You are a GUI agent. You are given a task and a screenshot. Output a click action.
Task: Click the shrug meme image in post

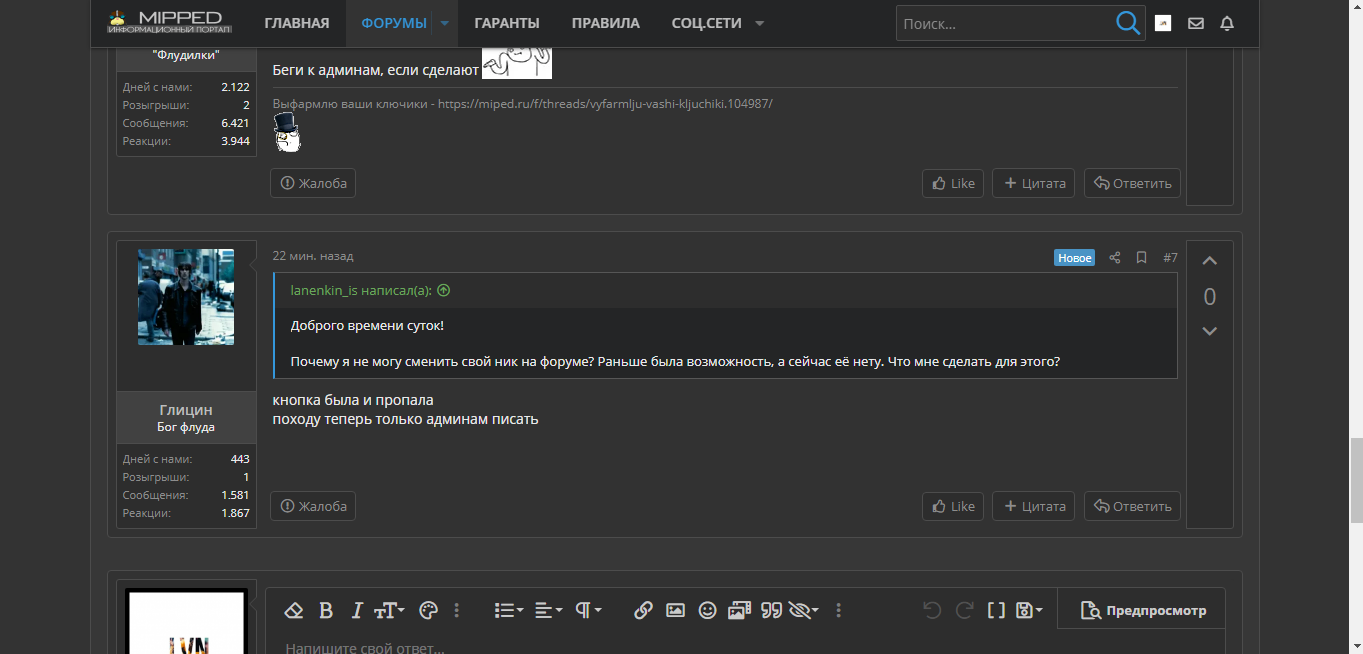click(517, 62)
